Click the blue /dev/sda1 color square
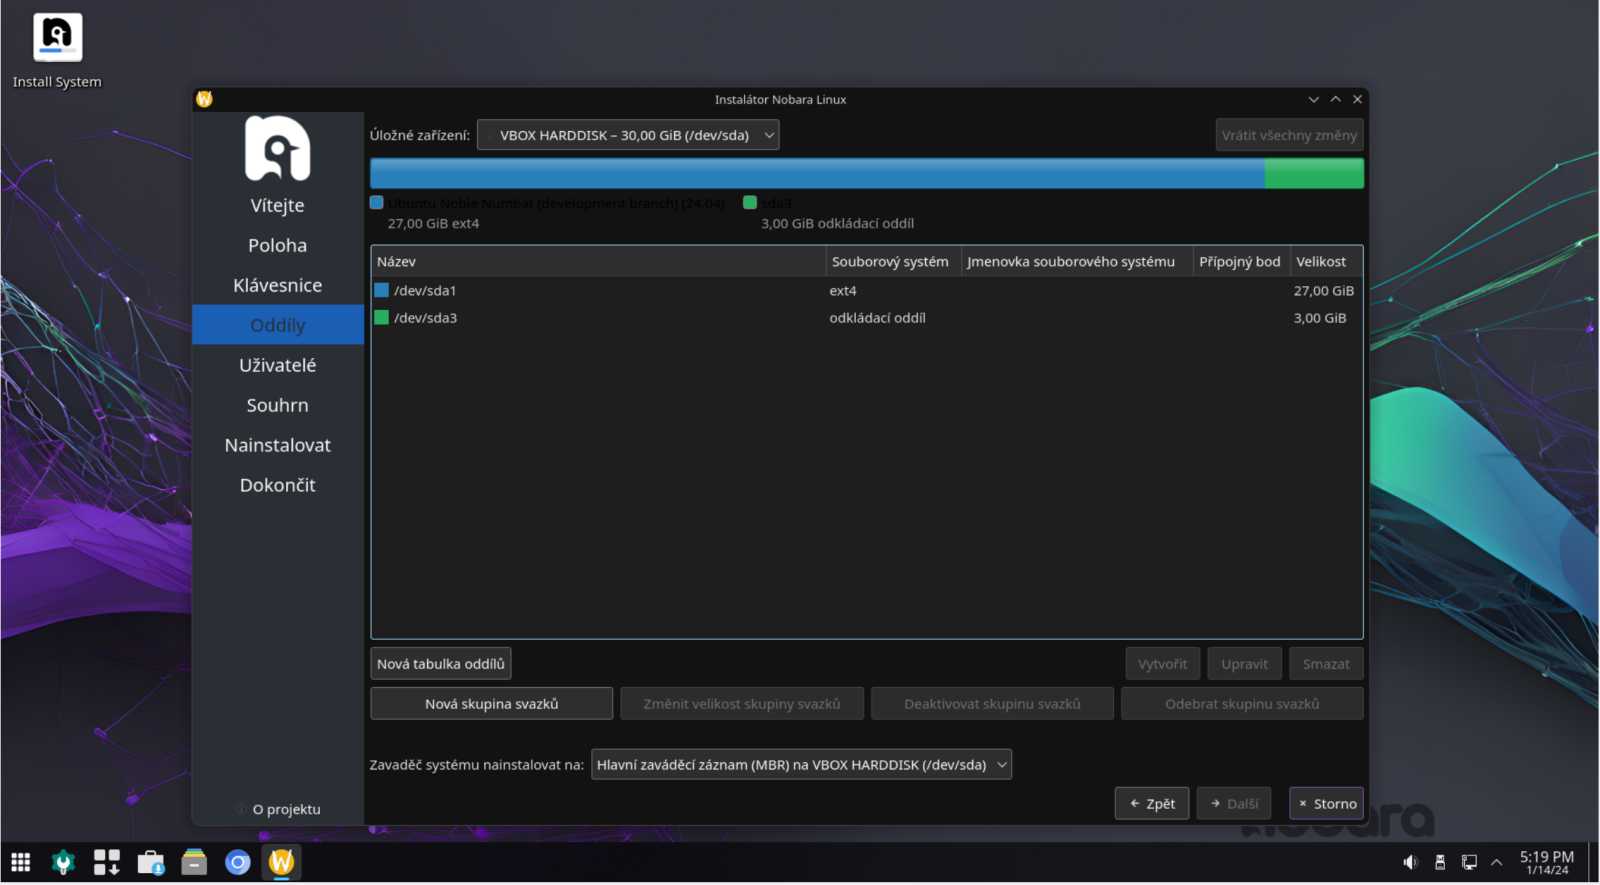This screenshot has width=1600, height=885. click(x=381, y=290)
